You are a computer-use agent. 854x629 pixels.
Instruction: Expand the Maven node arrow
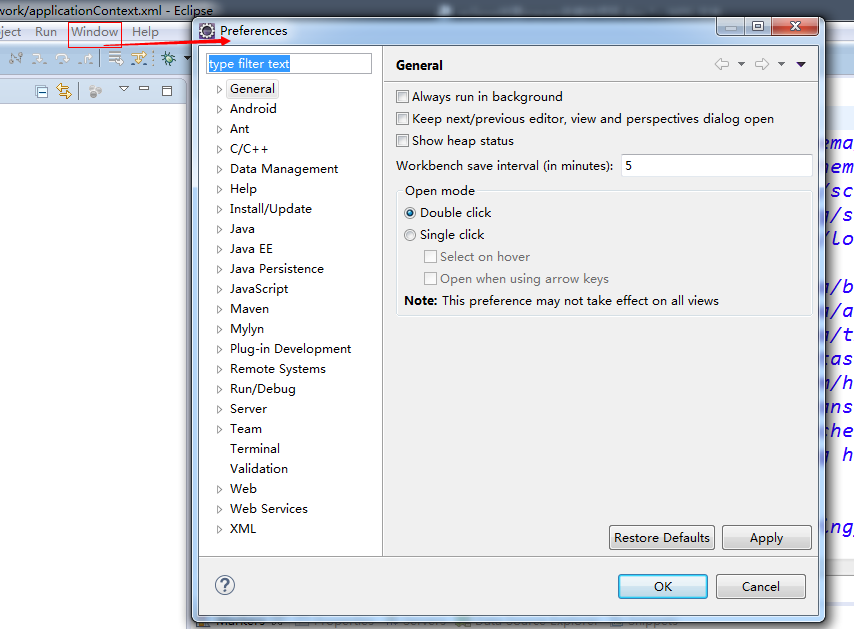click(x=219, y=309)
